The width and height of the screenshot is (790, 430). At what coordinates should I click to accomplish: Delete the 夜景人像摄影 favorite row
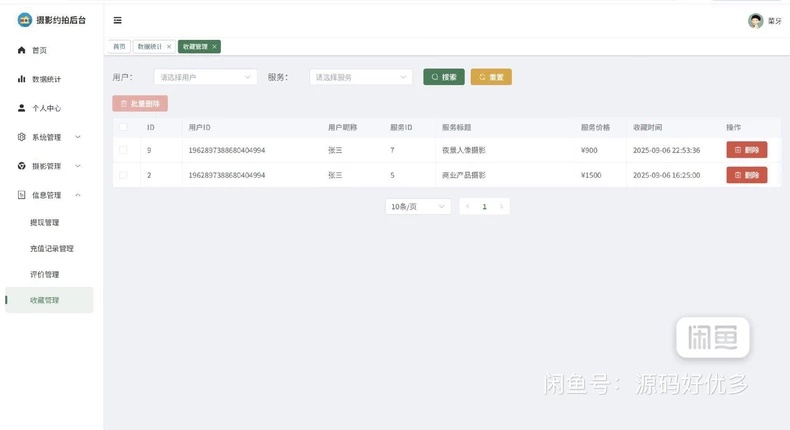coord(747,150)
